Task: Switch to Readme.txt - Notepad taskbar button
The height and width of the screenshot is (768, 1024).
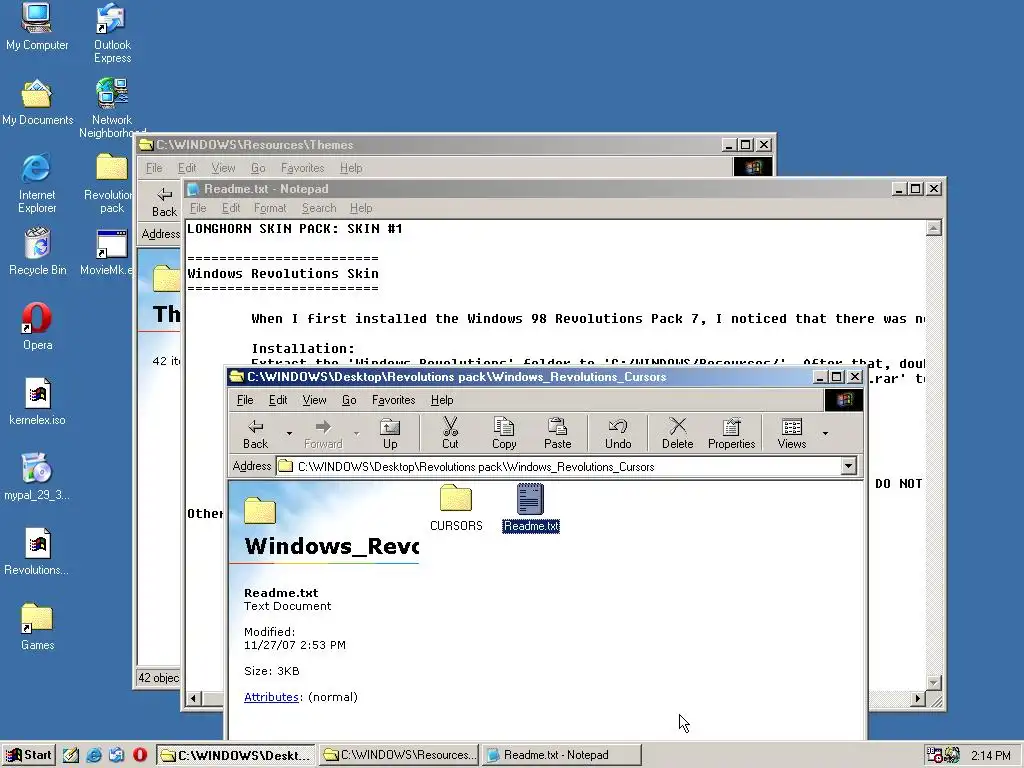Action: [562, 755]
